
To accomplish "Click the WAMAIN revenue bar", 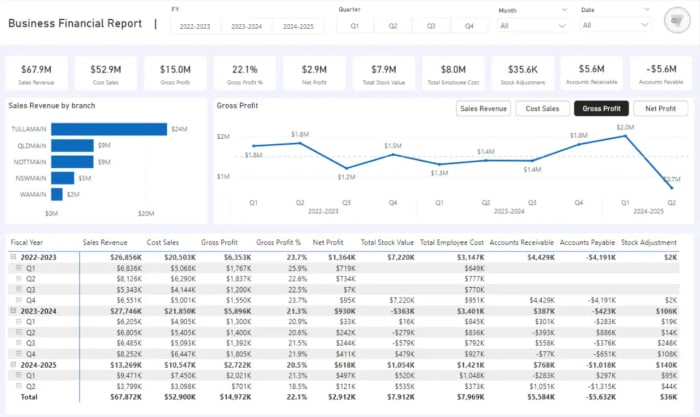I will [x=57, y=194].
